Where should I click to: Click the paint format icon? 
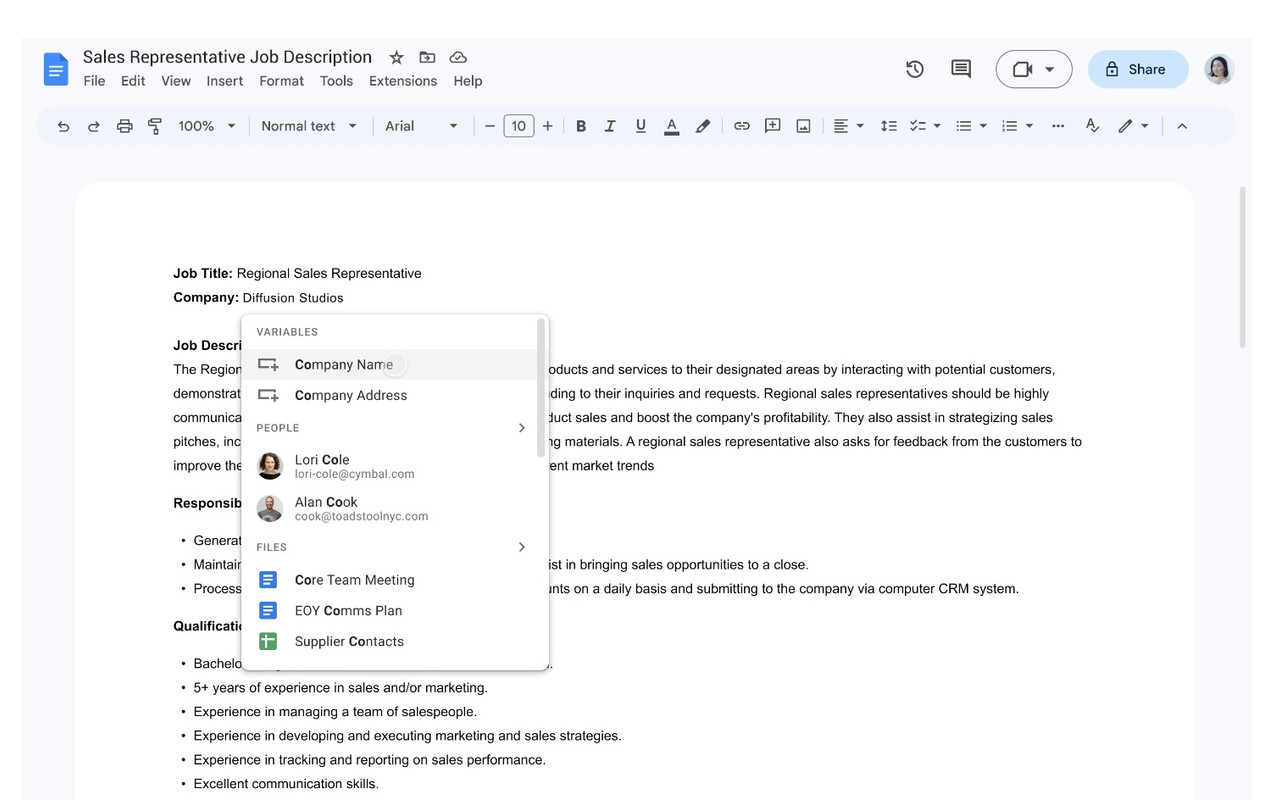coord(155,126)
